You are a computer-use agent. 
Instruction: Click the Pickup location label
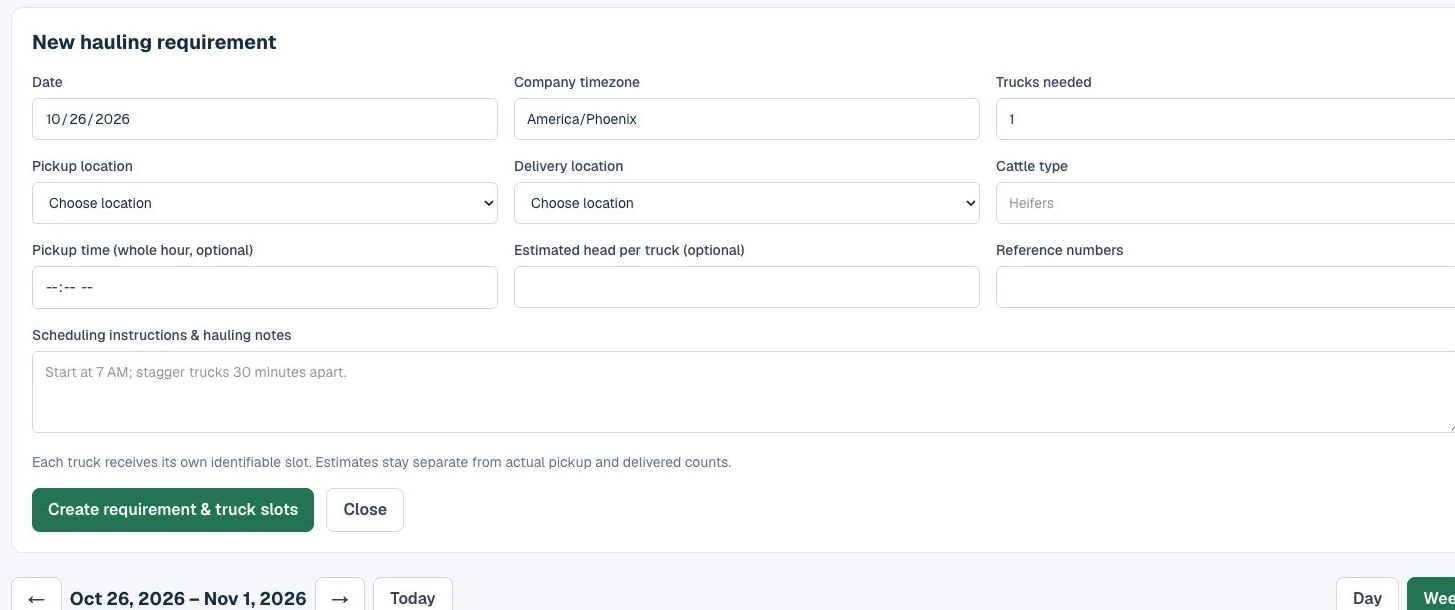click(x=82, y=166)
